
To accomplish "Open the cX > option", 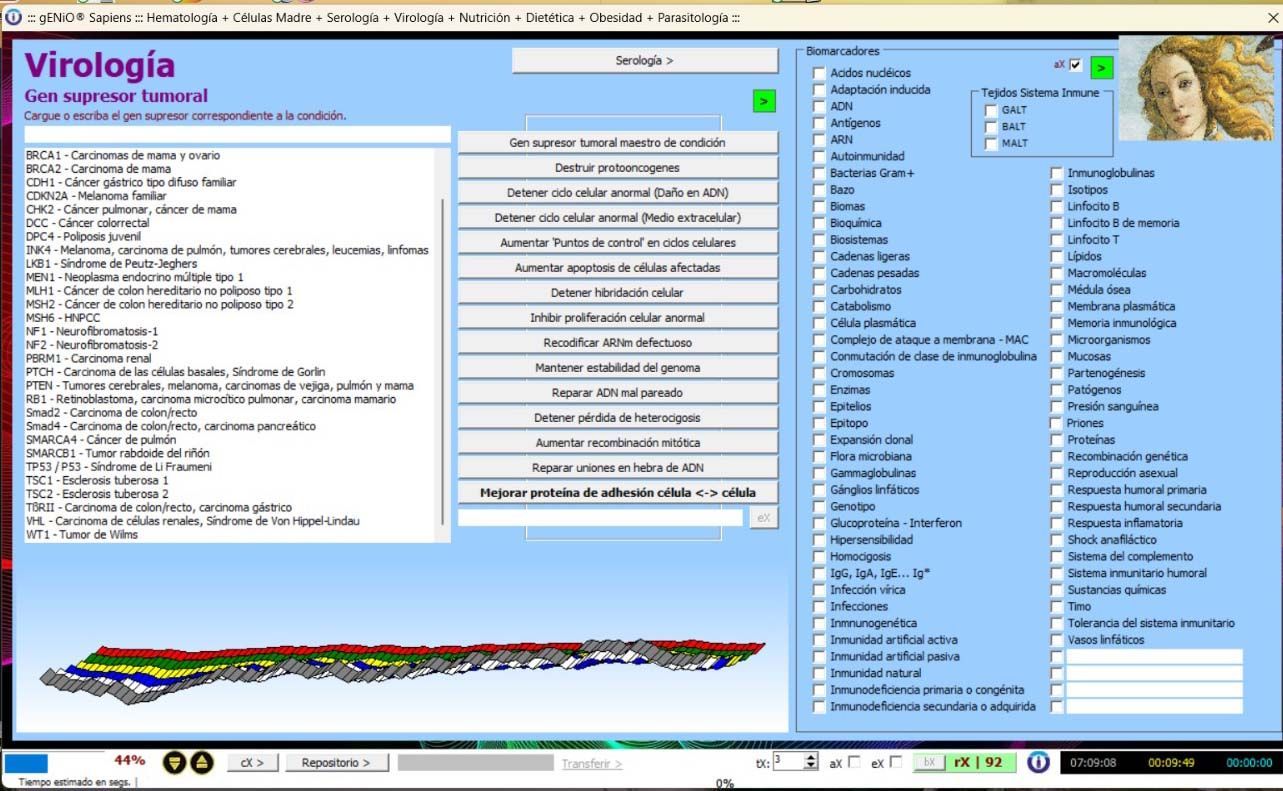I will [x=252, y=763].
